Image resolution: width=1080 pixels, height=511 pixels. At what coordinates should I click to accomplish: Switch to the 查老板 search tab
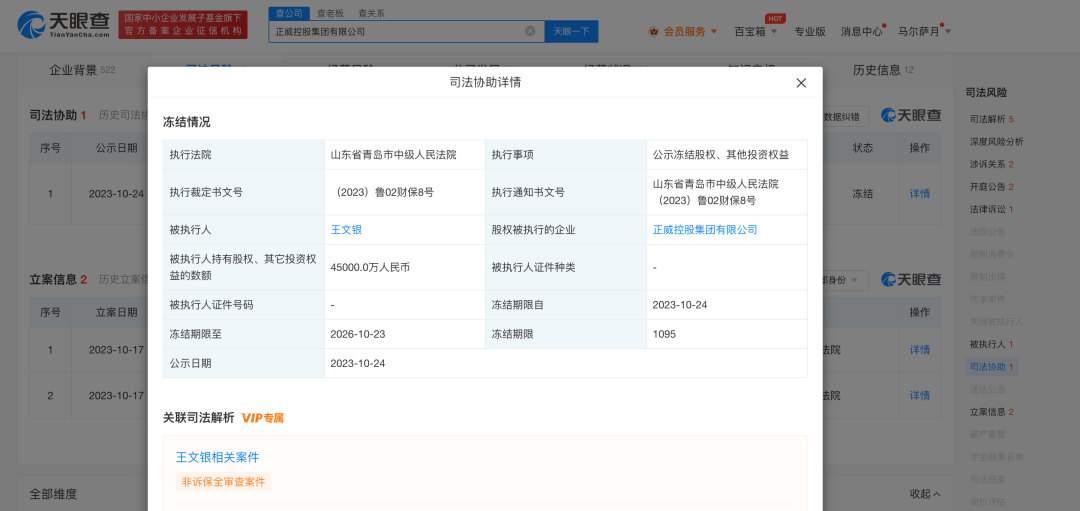tap(331, 13)
